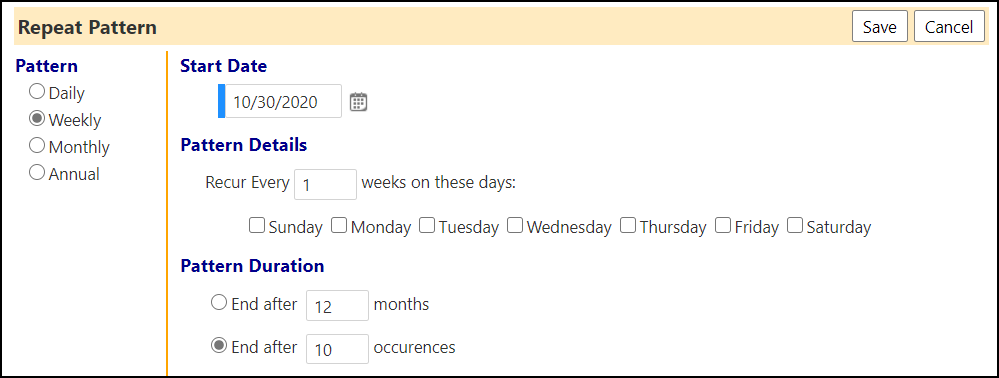Open the Start Date calendar picker icon

click(359, 102)
